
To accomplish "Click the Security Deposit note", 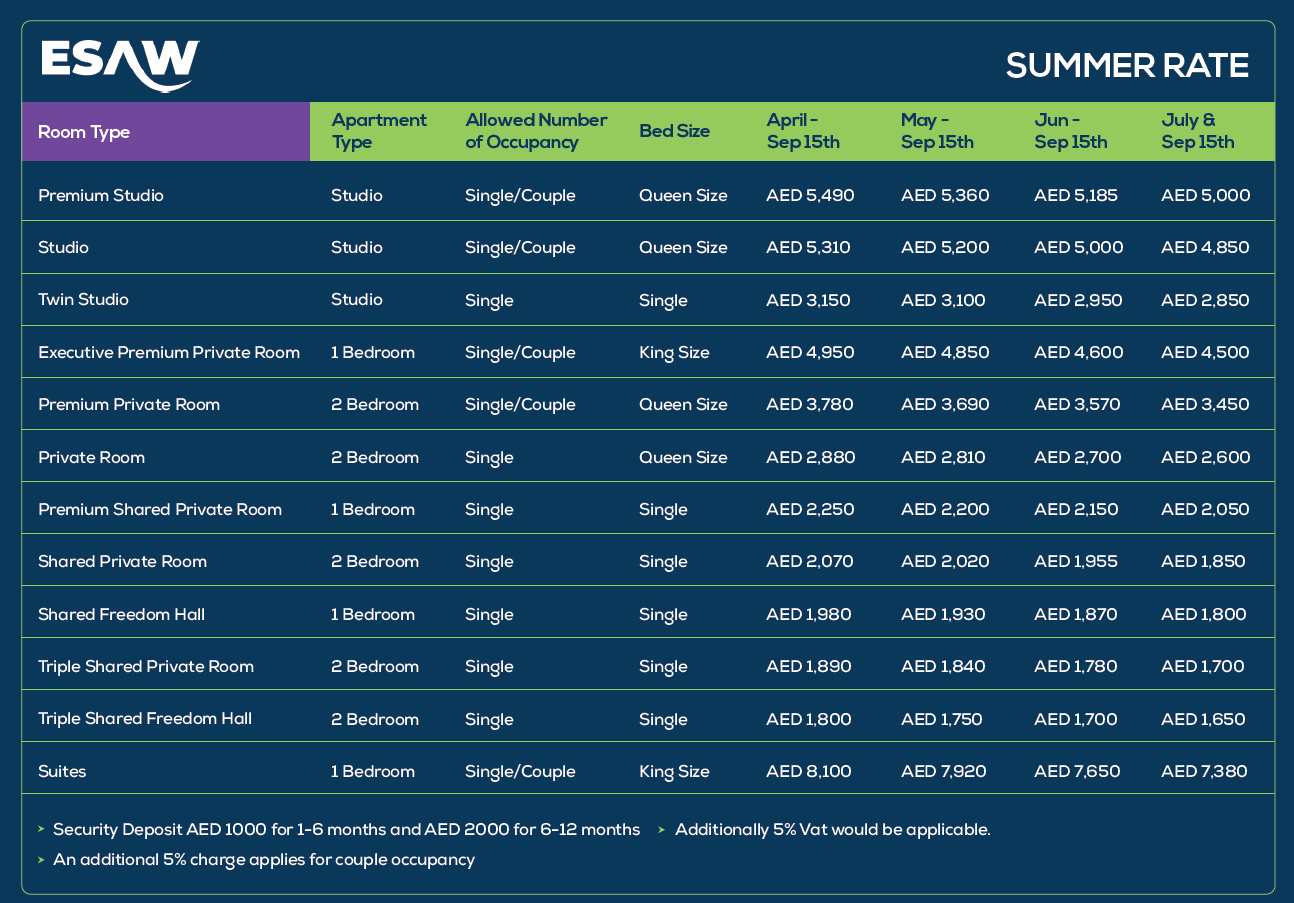I will coord(346,829).
